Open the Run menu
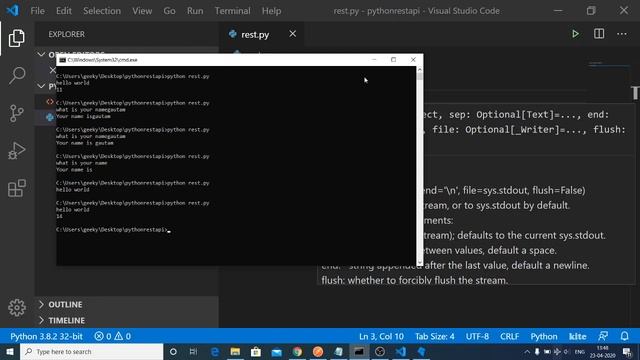This screenshot has width=640, height=360. [195, 11]
